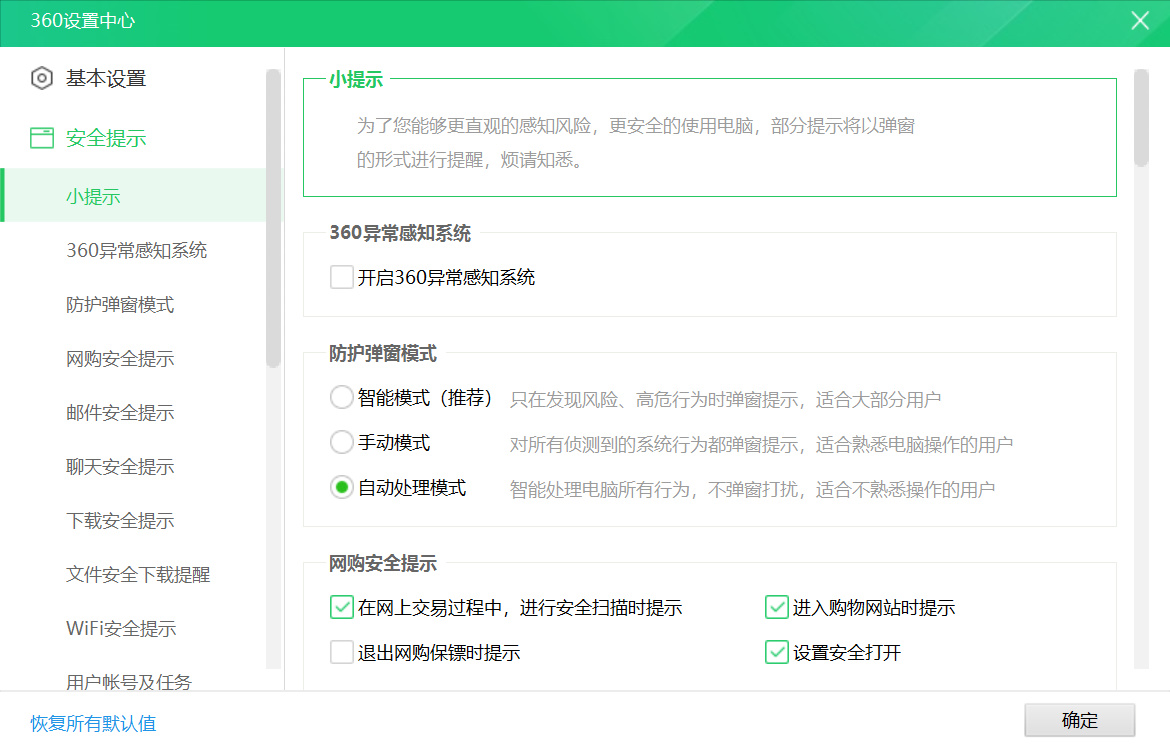Go to 360异常感知系统 in sidebar
Viewport: 1170px width, 750px height.
coord(137,250)
